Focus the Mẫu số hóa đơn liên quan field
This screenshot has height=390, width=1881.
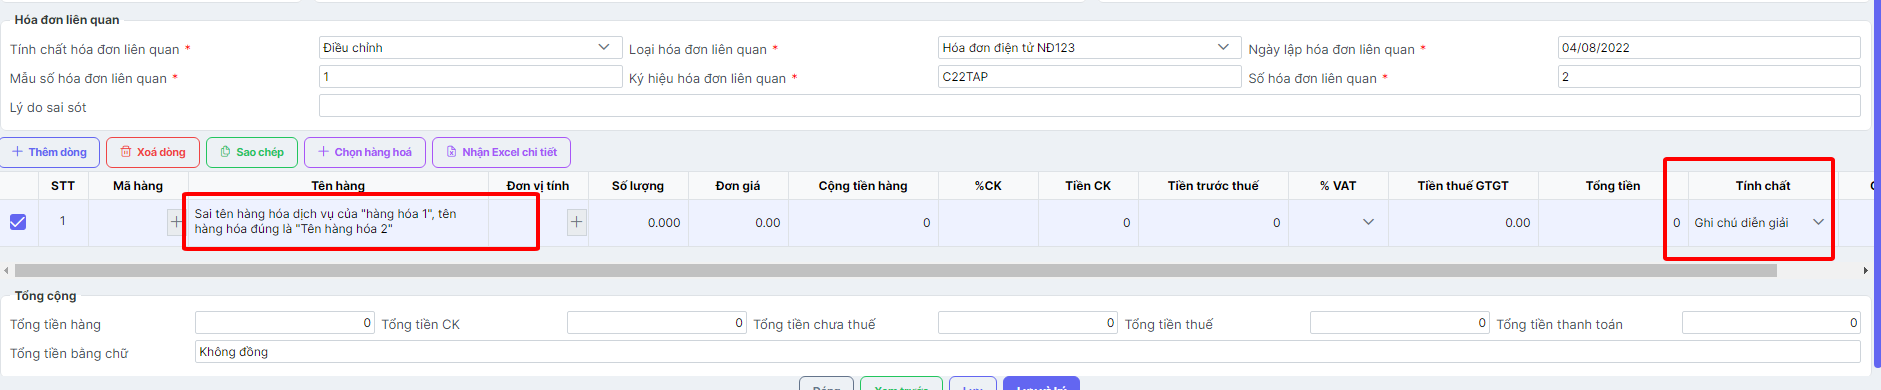[x=470, y=76]
